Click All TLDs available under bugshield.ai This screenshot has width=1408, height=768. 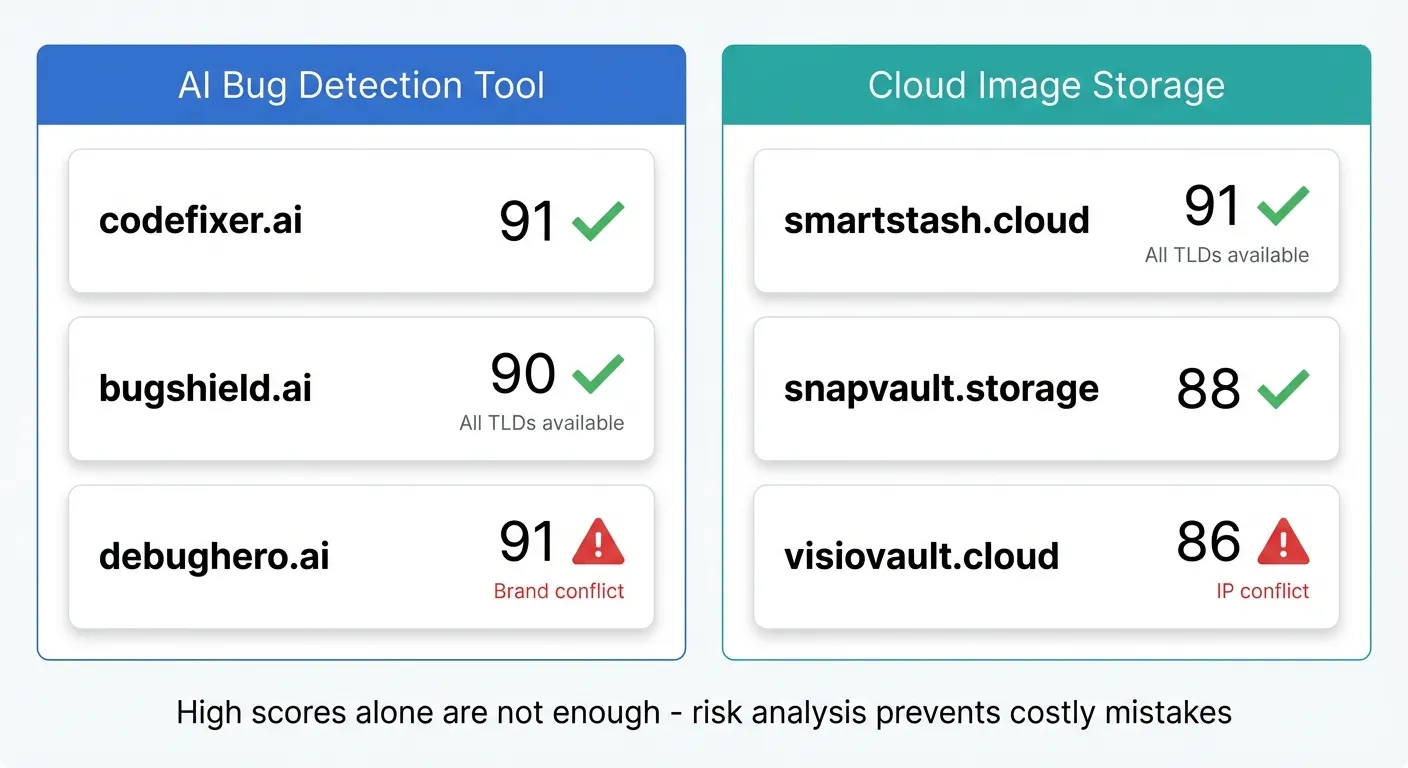(542, 423)
